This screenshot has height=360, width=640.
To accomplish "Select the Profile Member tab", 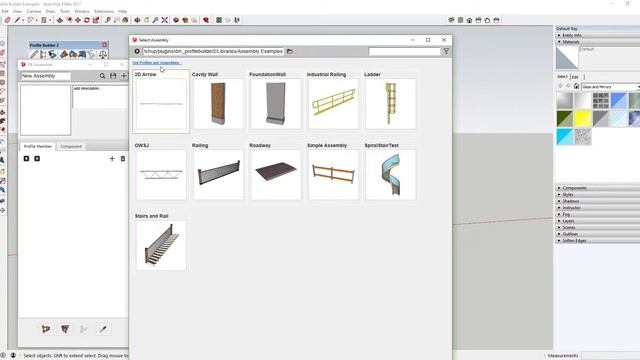I will pyautogui.click(x=38, y=147).
